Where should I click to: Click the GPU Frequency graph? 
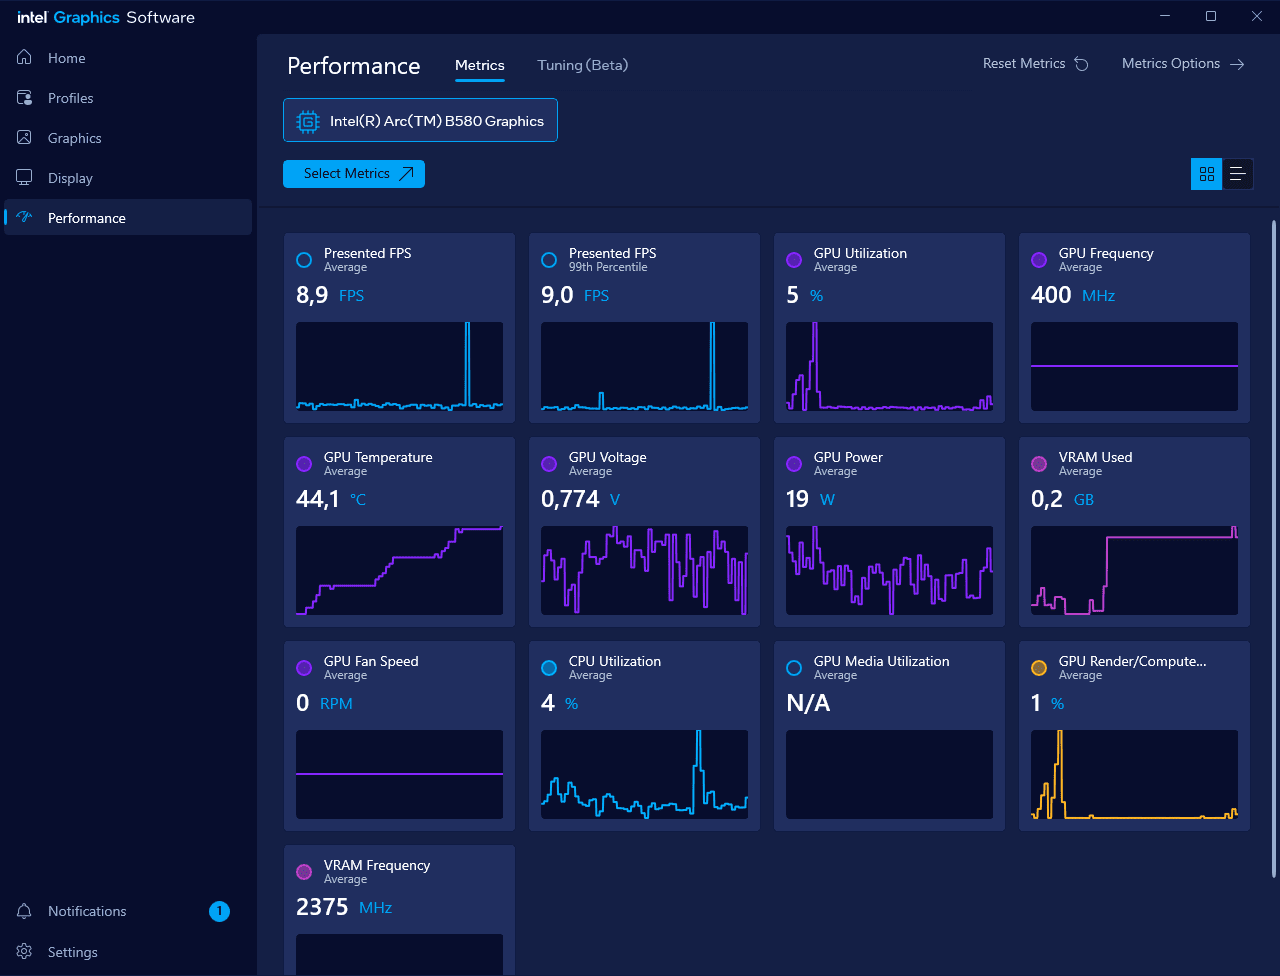point(1134,366)
